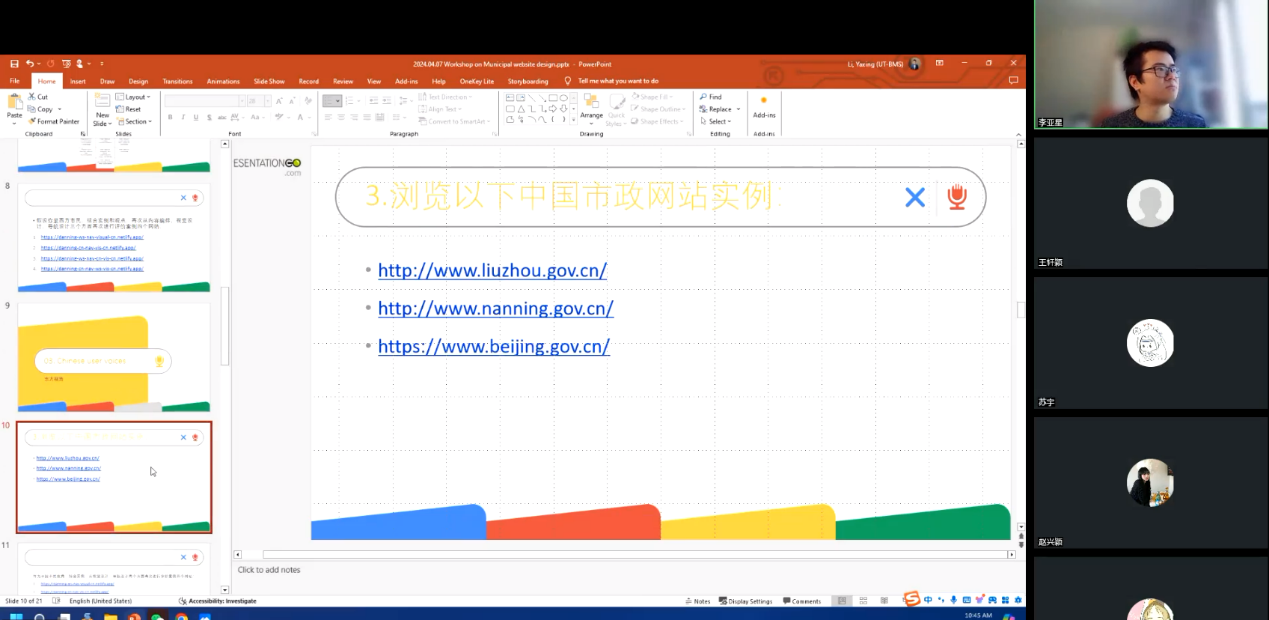The height and width of the screenshot is (620, 1269).
Task: Click the Save icon in the quick access toolbar
Action: click(x=14, y=64)
